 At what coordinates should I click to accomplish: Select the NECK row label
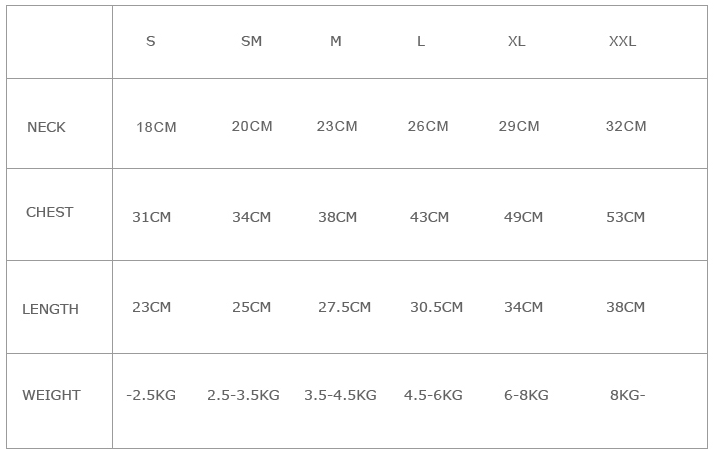pyautogui.click(x=46, y=127)
